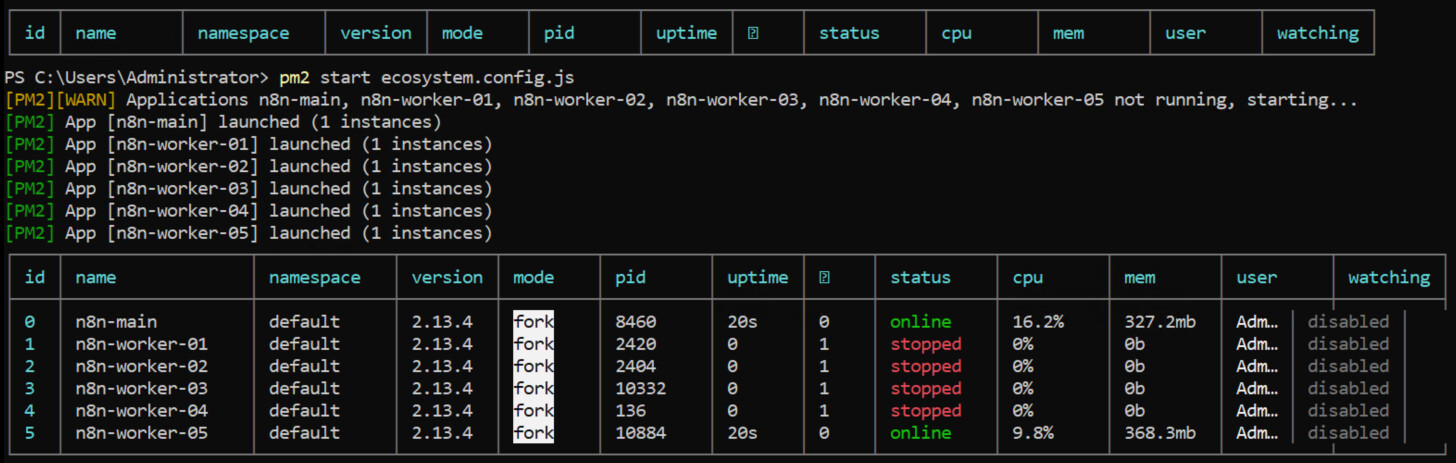This screenshot has height=463, width=1456.
Task: Click the "pid" header of the populated process table
Action: 630,278
